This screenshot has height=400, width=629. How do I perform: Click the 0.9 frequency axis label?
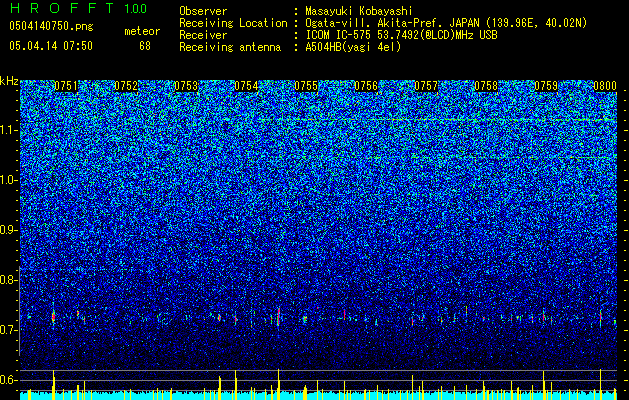8,230
